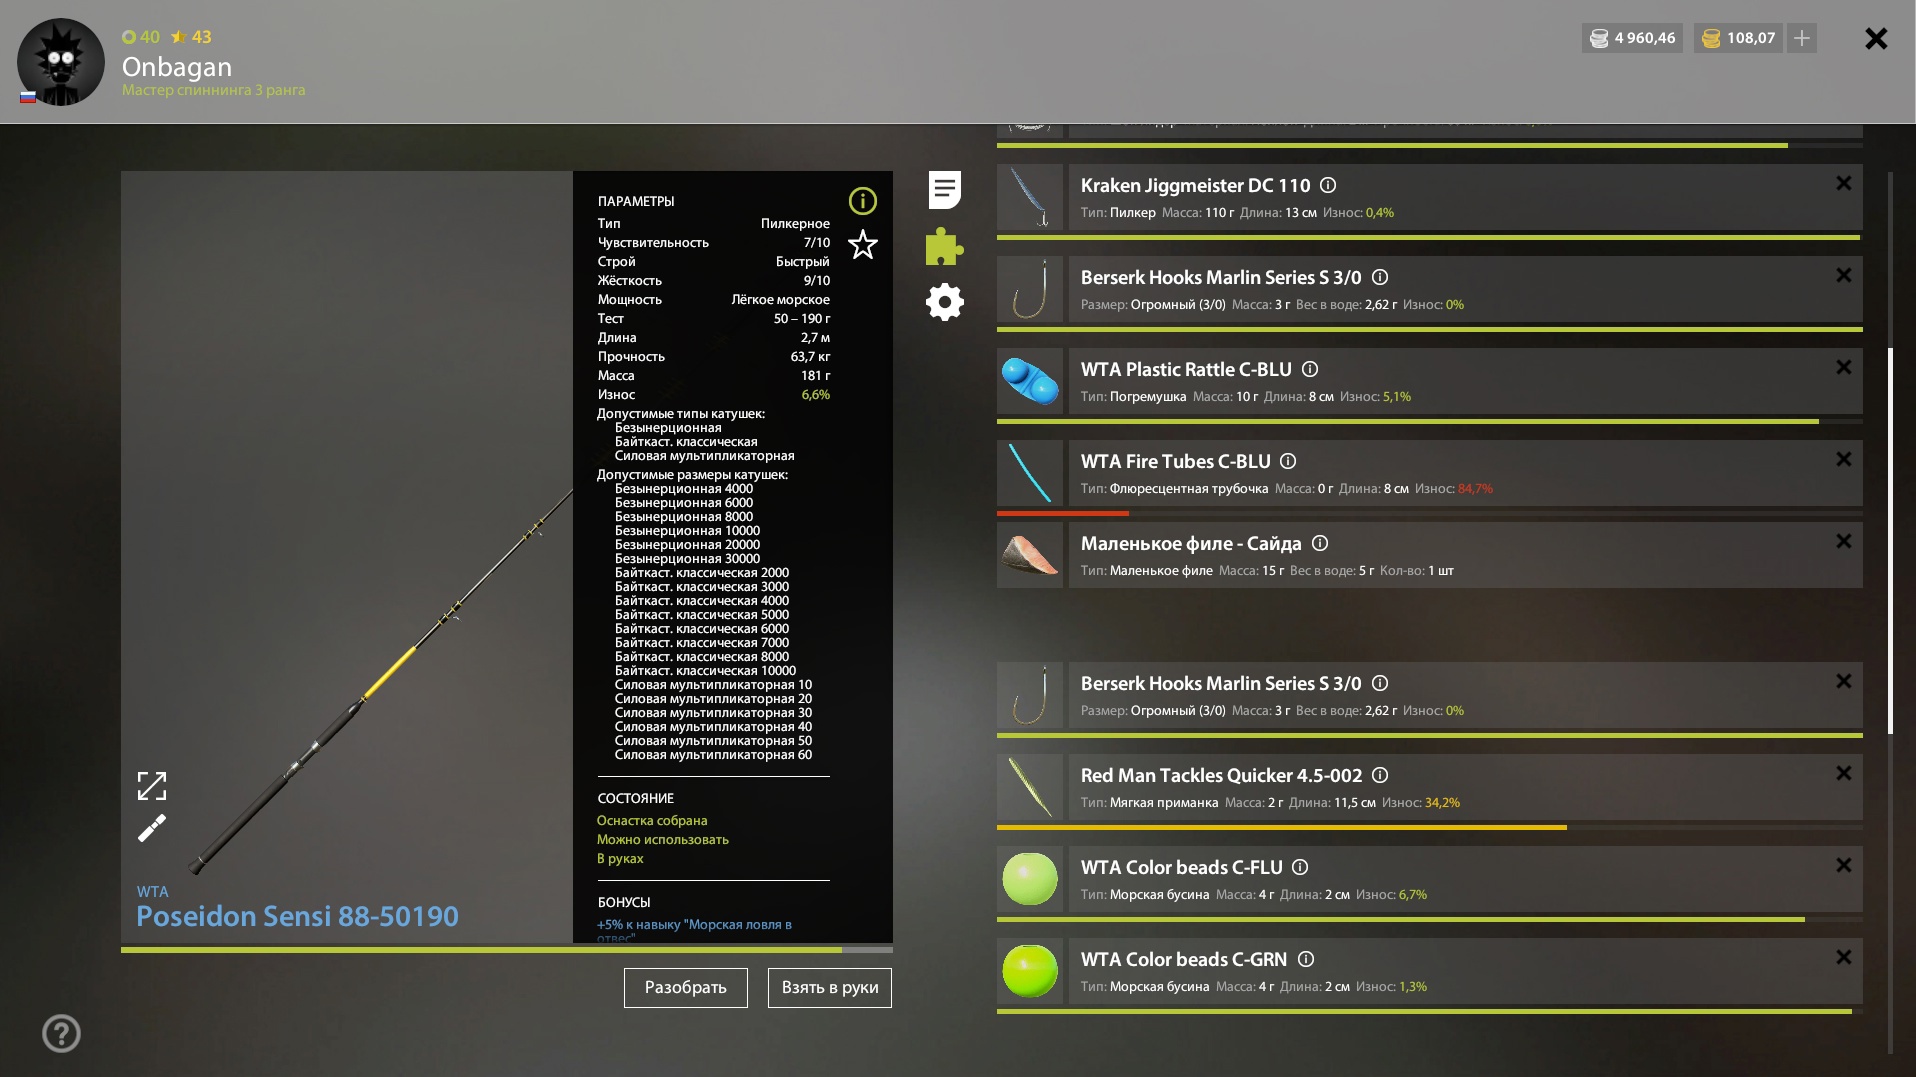
Task: Rename the rod with pencil icon
Action: click(152, 828)
